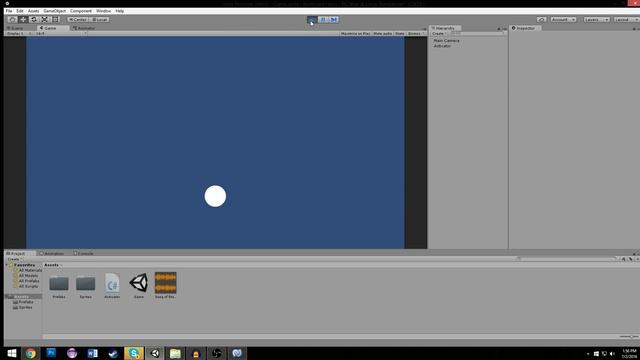Select the Inspector tab
The height and width of the screenshot is (360, 640).
[525, 28]
